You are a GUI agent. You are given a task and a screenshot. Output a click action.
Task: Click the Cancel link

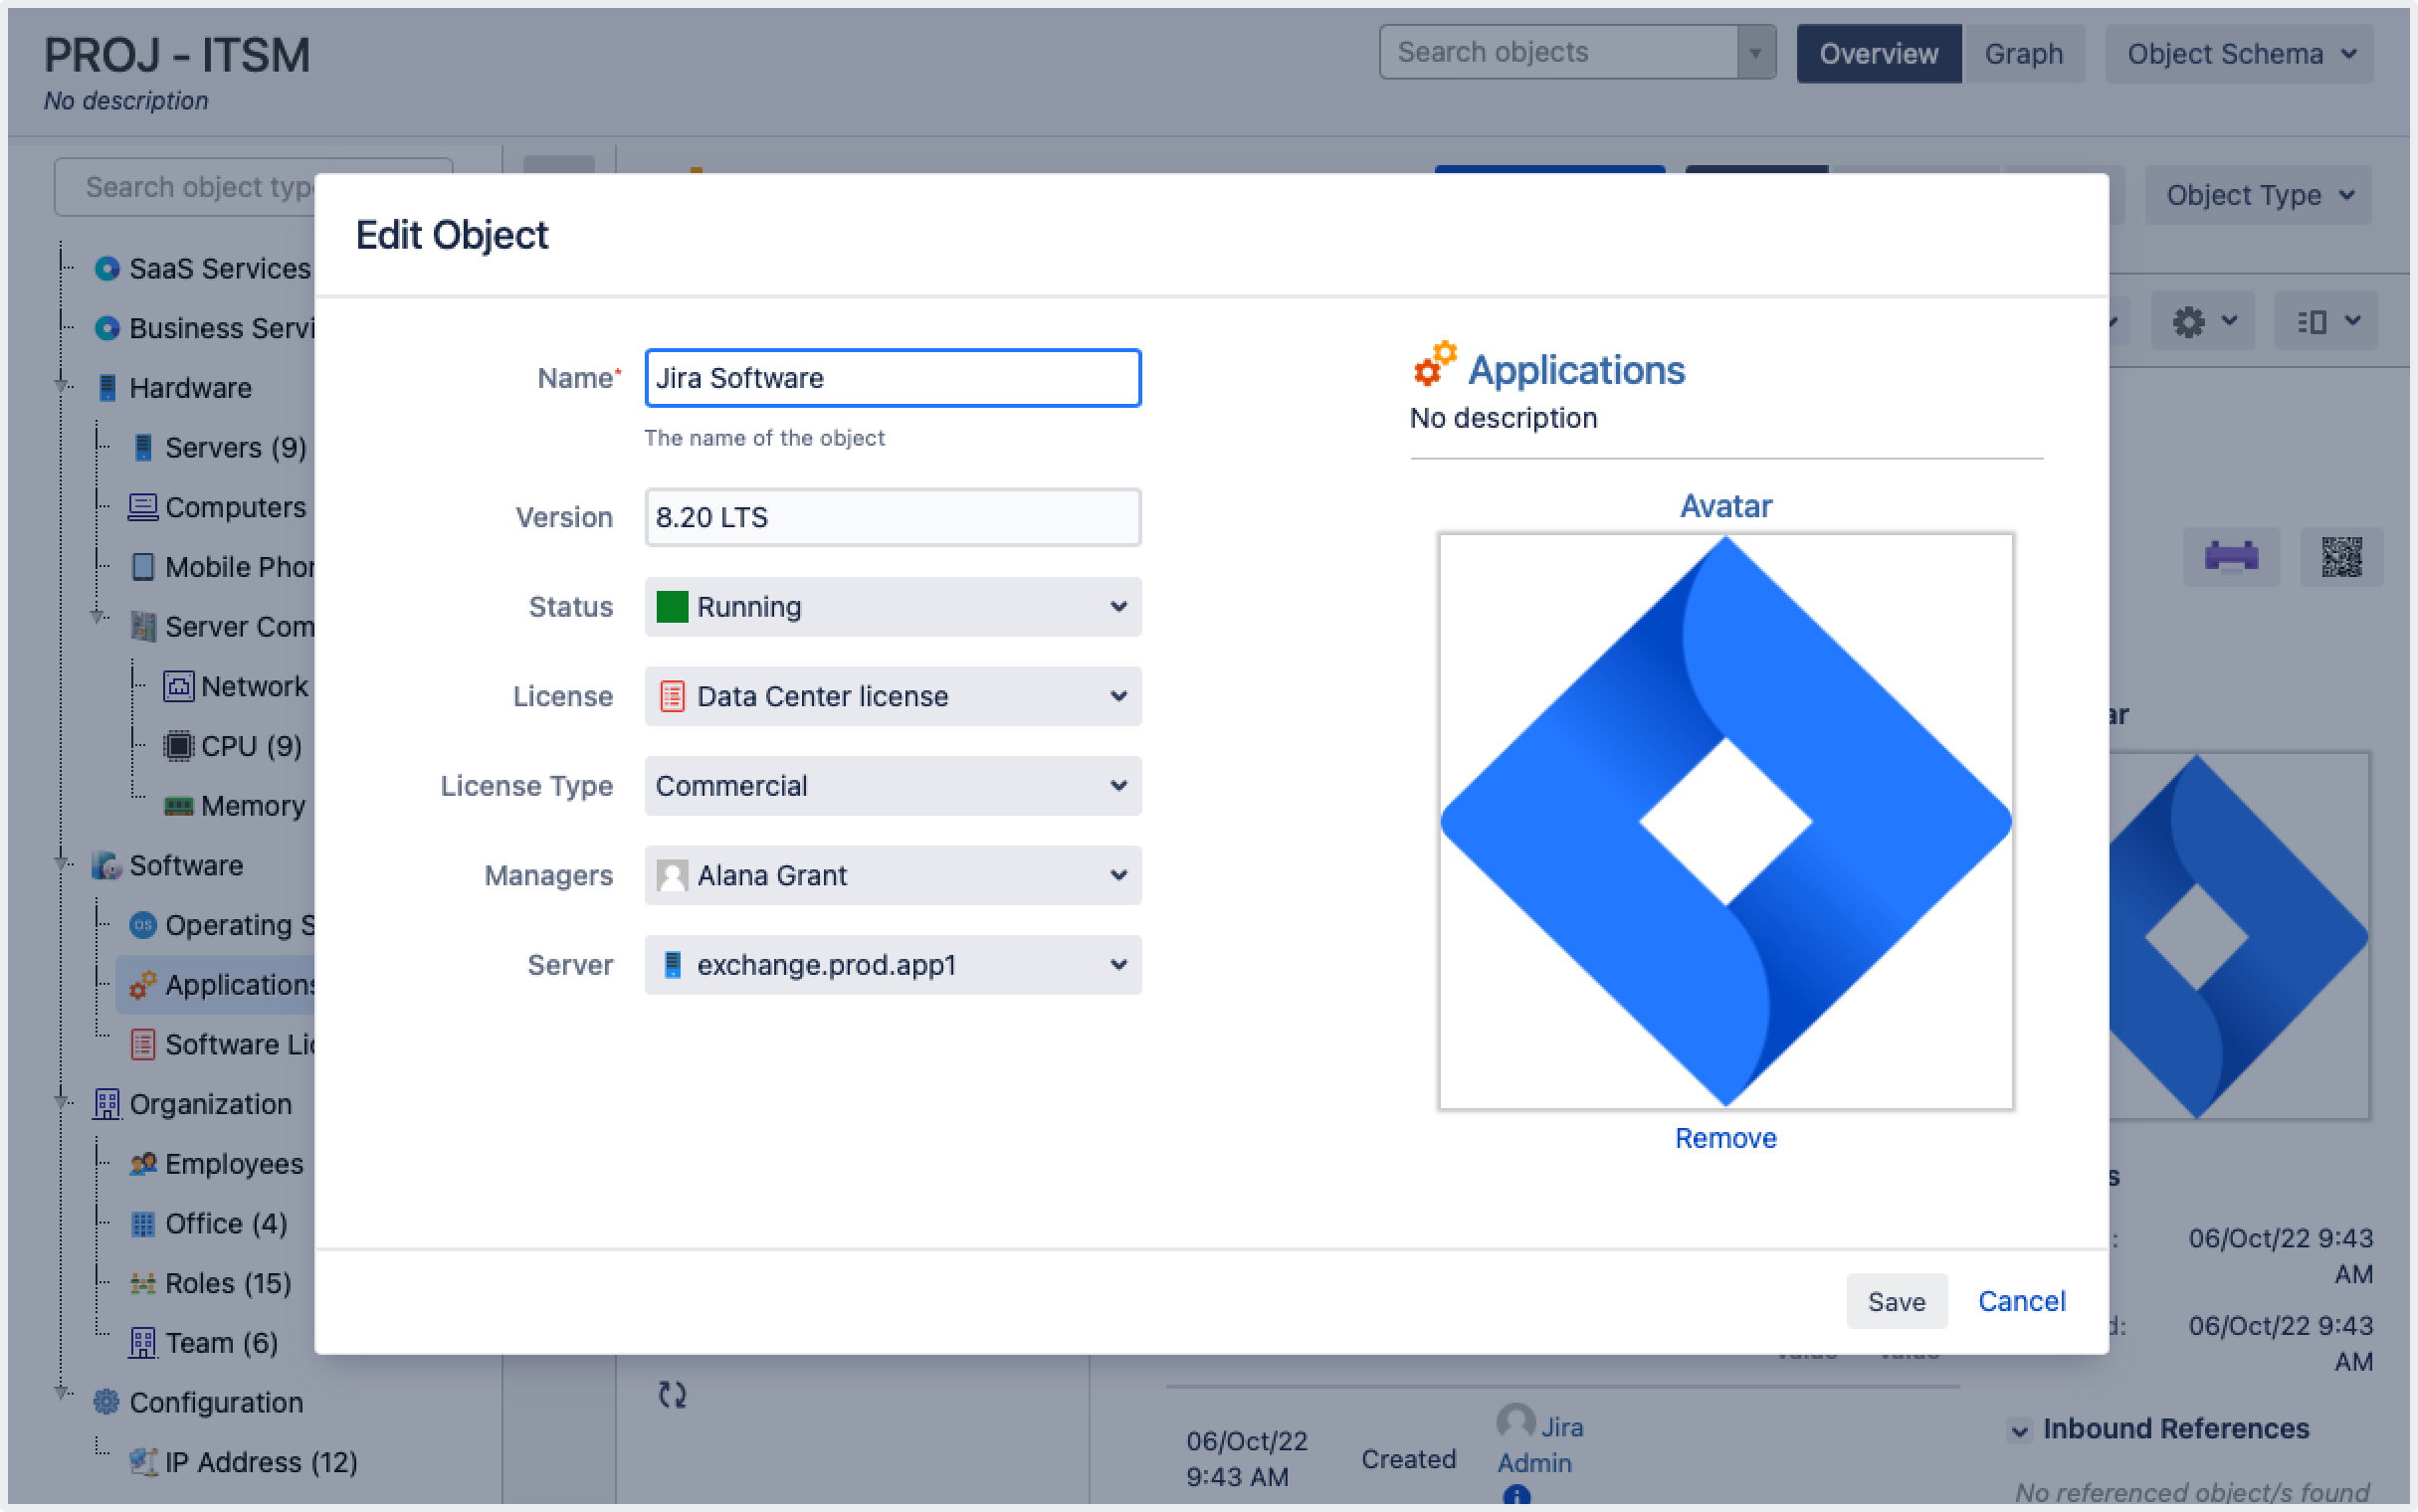pyautogui.click(x=2021, y=1302)
